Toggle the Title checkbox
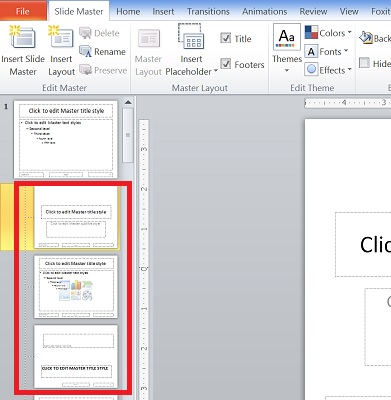Image resolution: width=391 pixels, height=400 pixels. (x=226, y=38)
